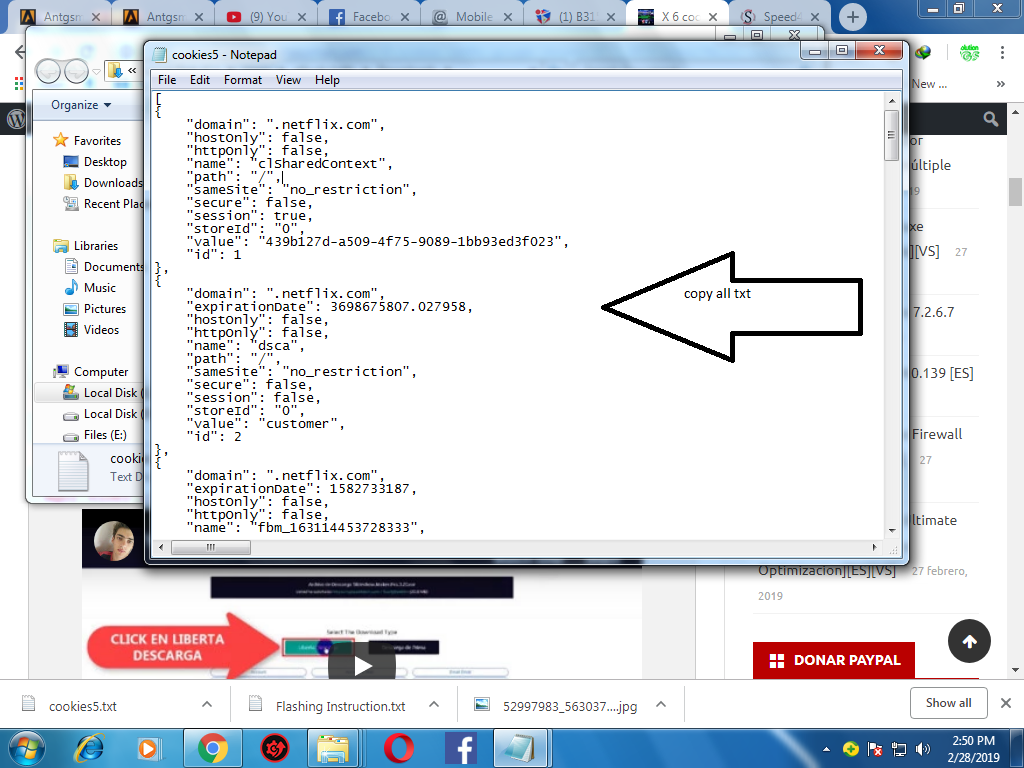Image resolution: width=1024 pixels, height=768 pixels.
Task: Click Notepad scroll up arrow
Action: [891, 101]
